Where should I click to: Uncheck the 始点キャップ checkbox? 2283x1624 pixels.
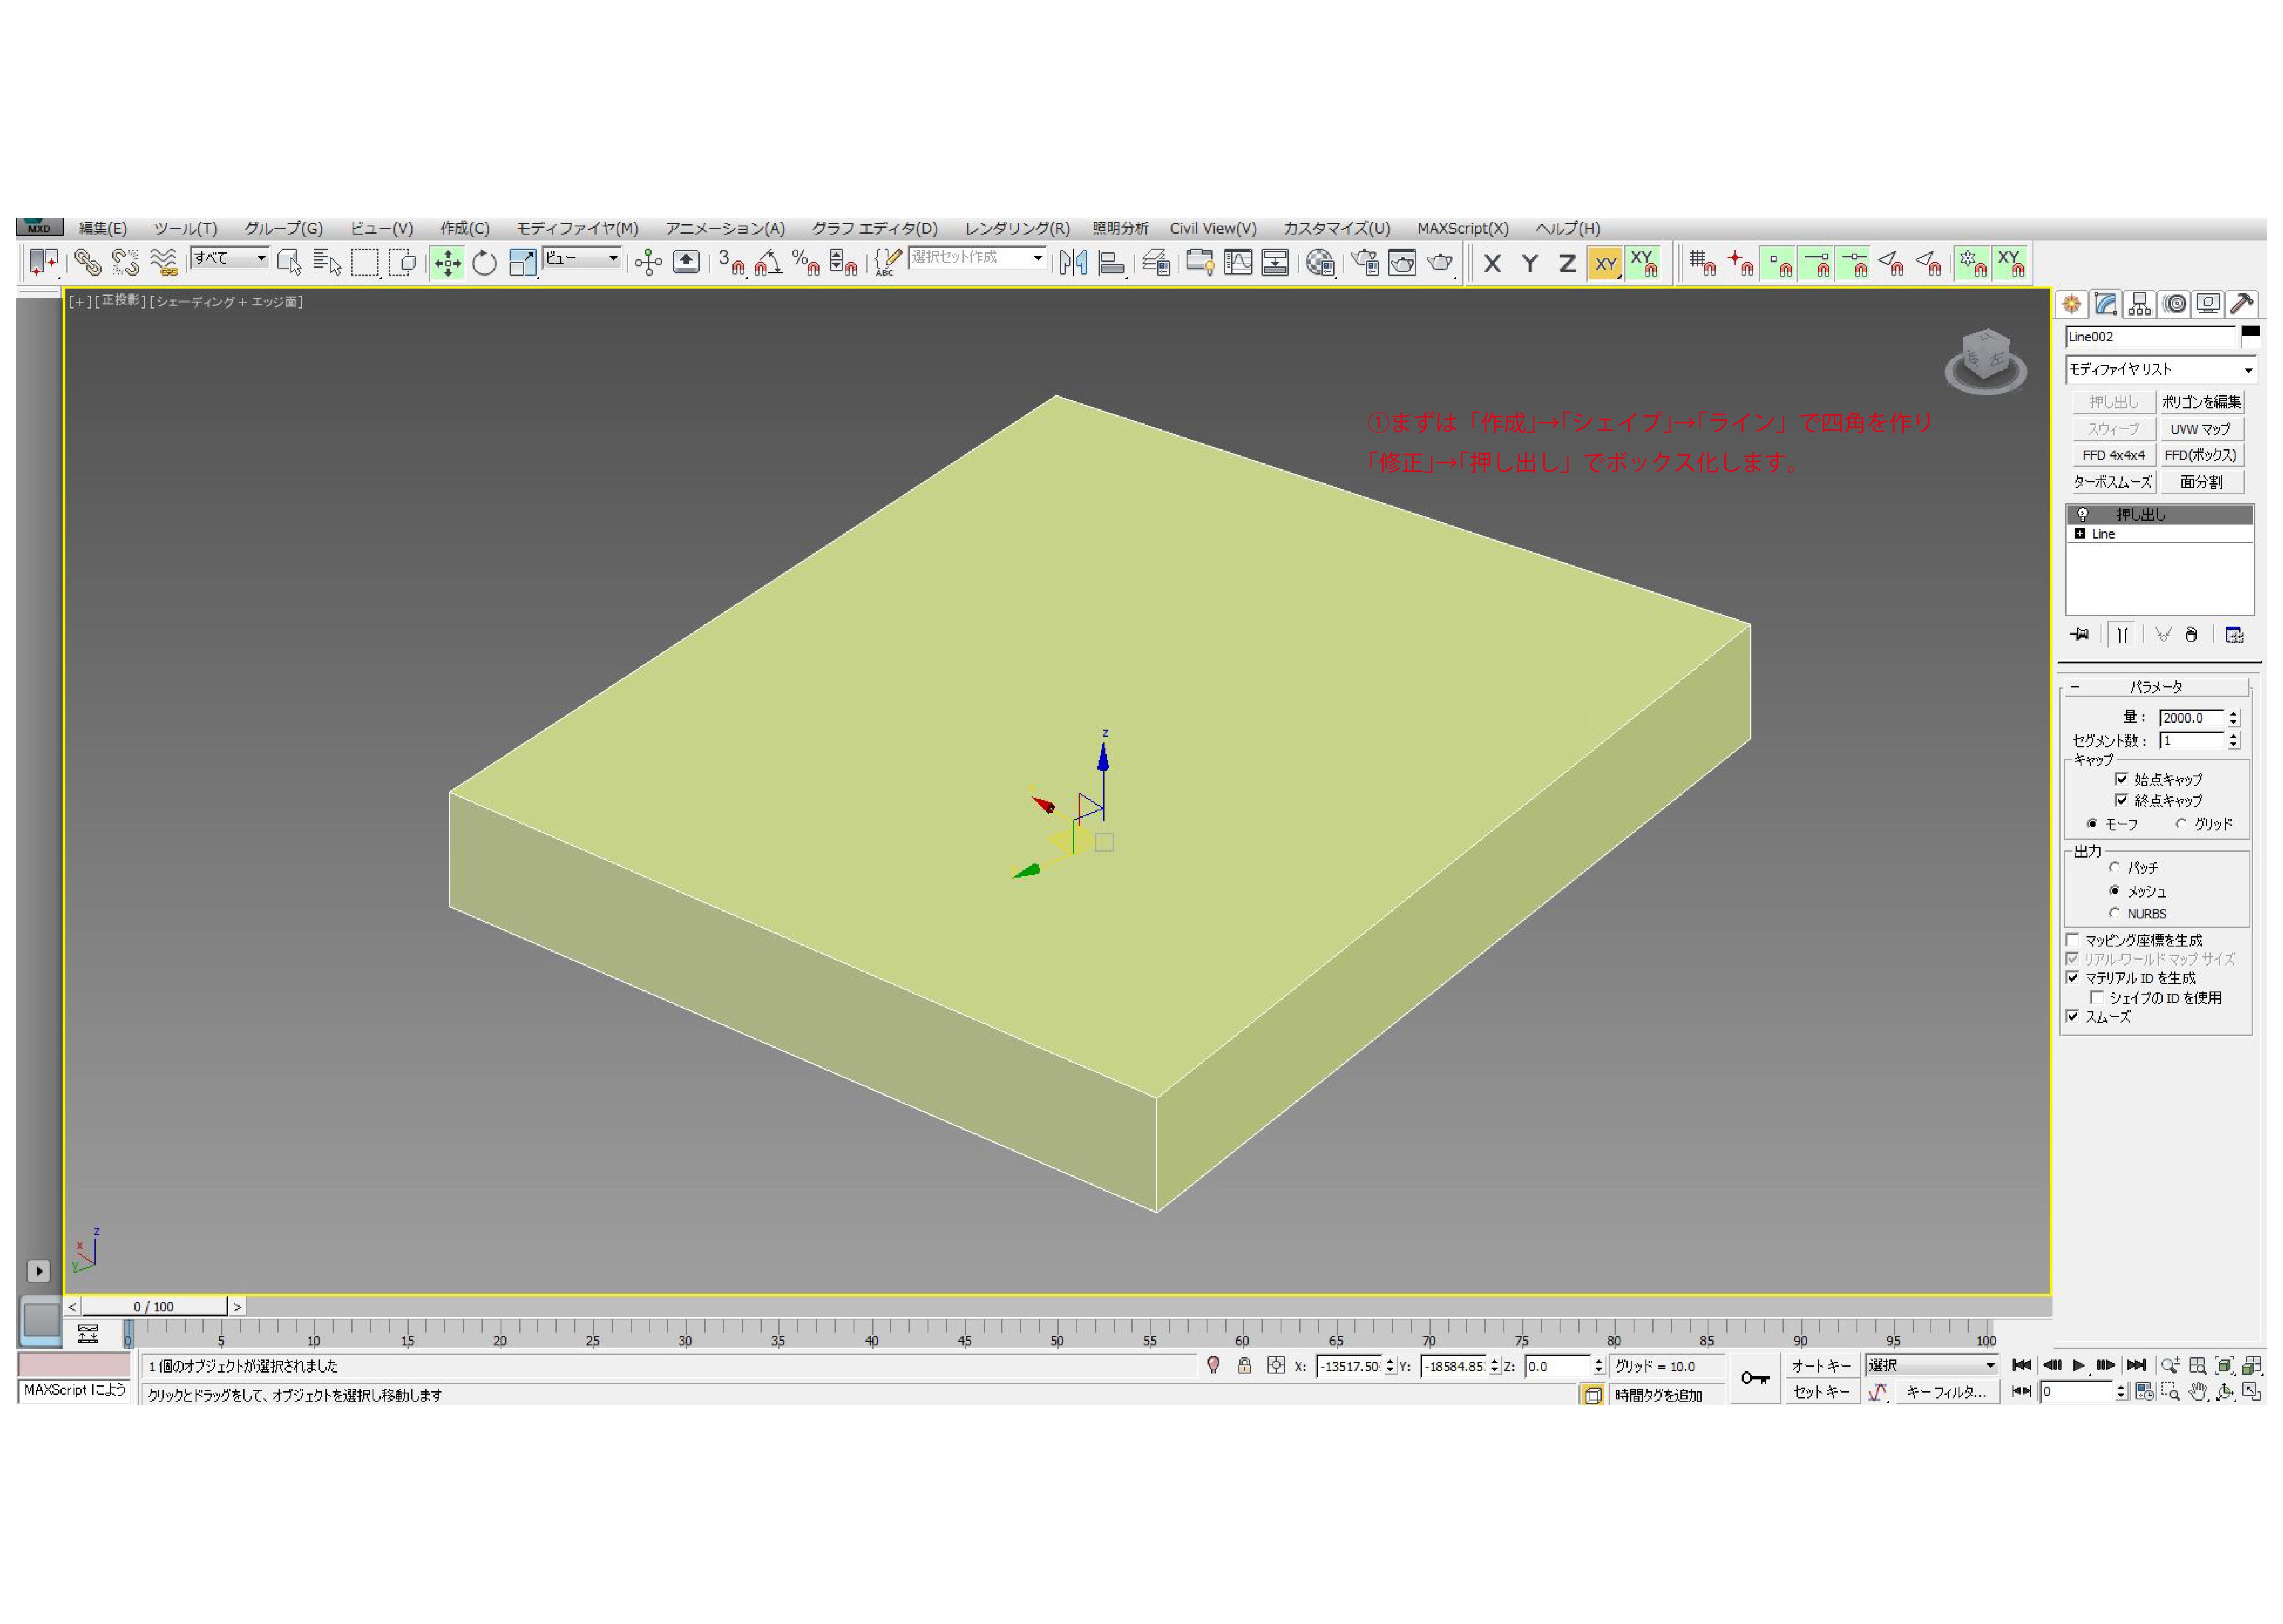coord(2121,779)
